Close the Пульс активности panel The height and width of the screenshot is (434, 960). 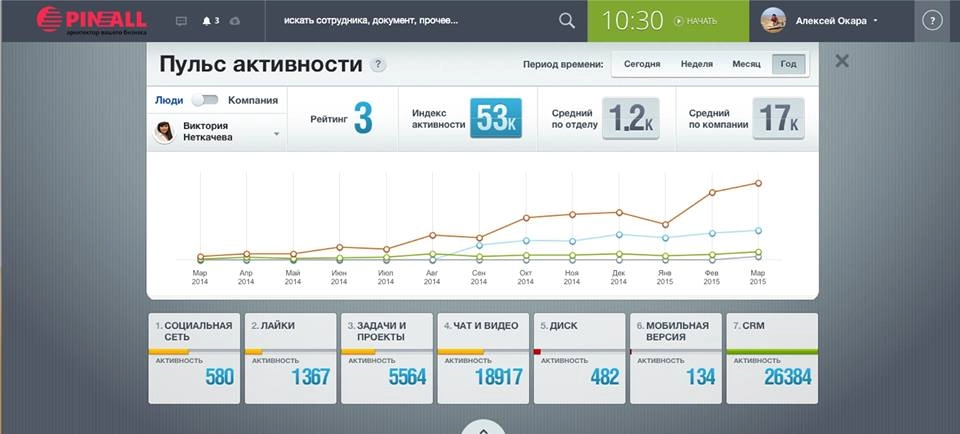pyautogui.click(x=842, y=61)
